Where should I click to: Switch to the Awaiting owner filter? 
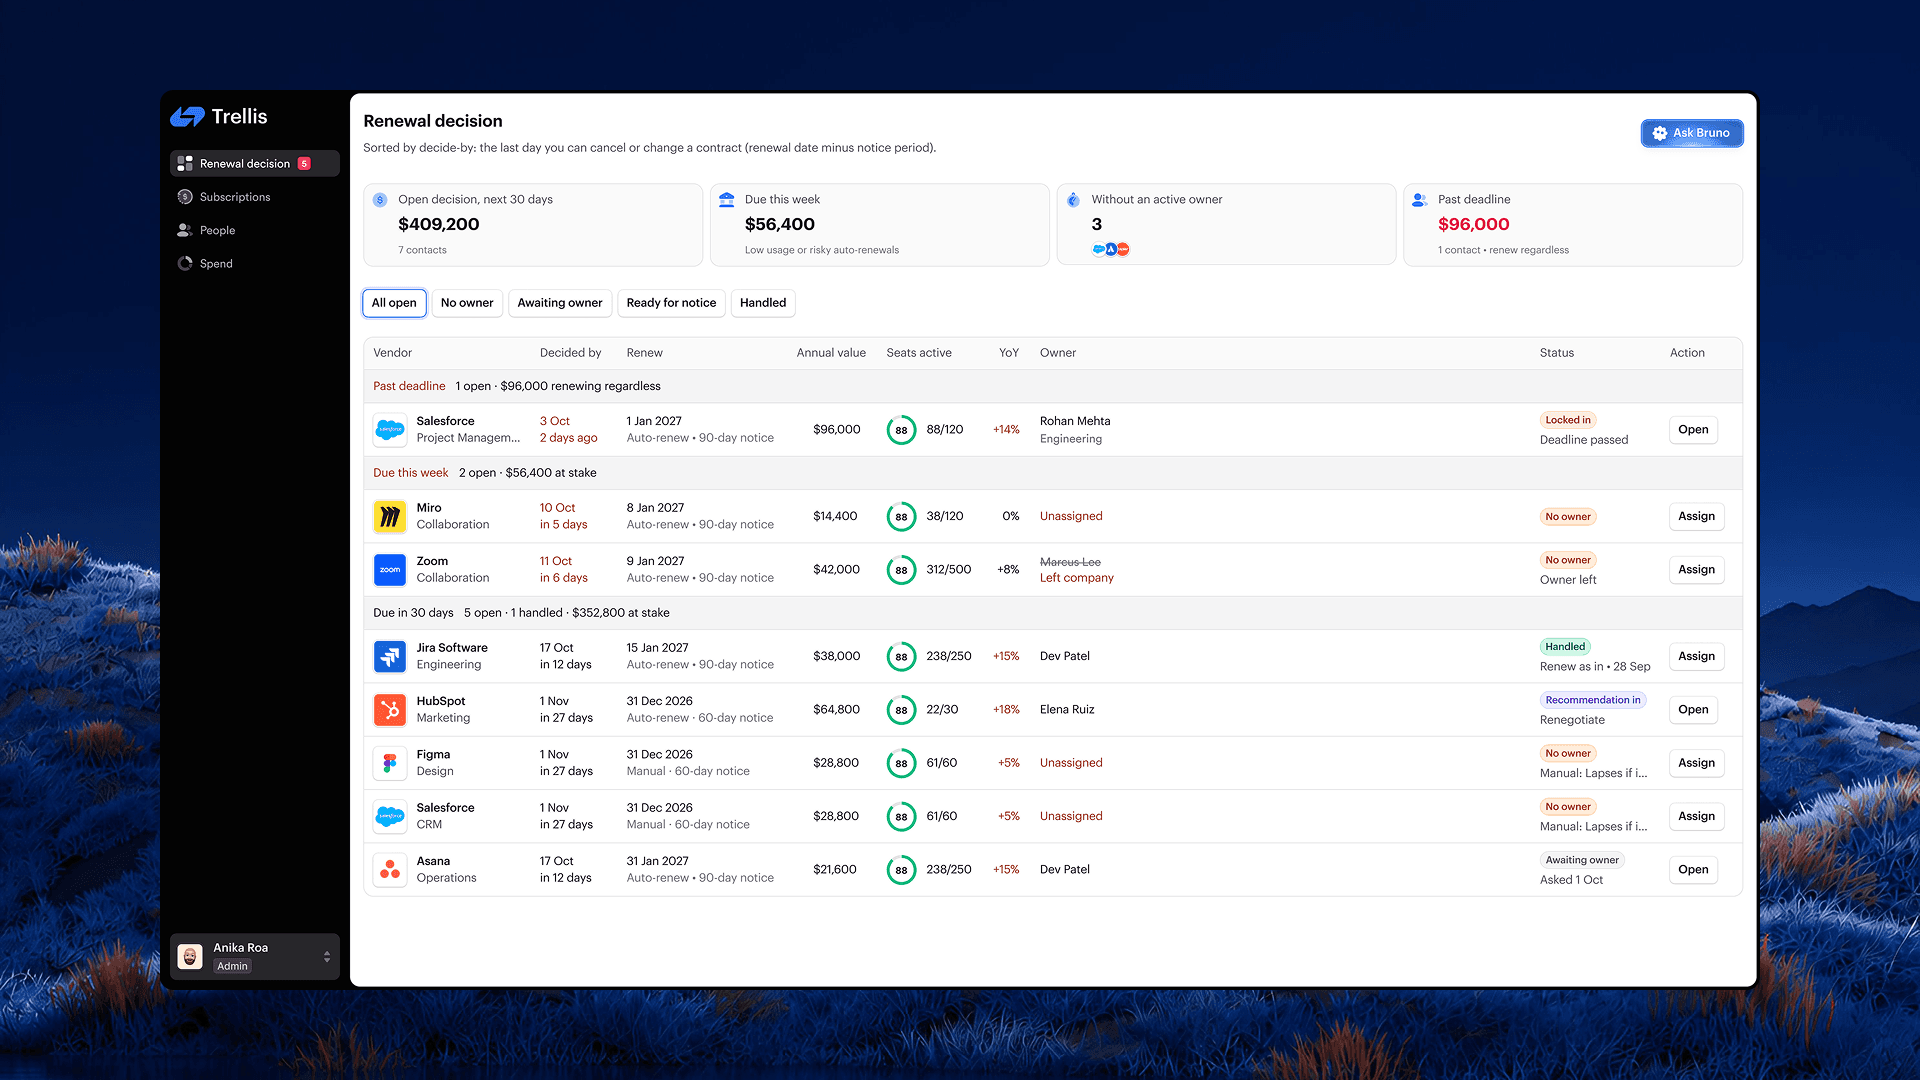[560, 303]
